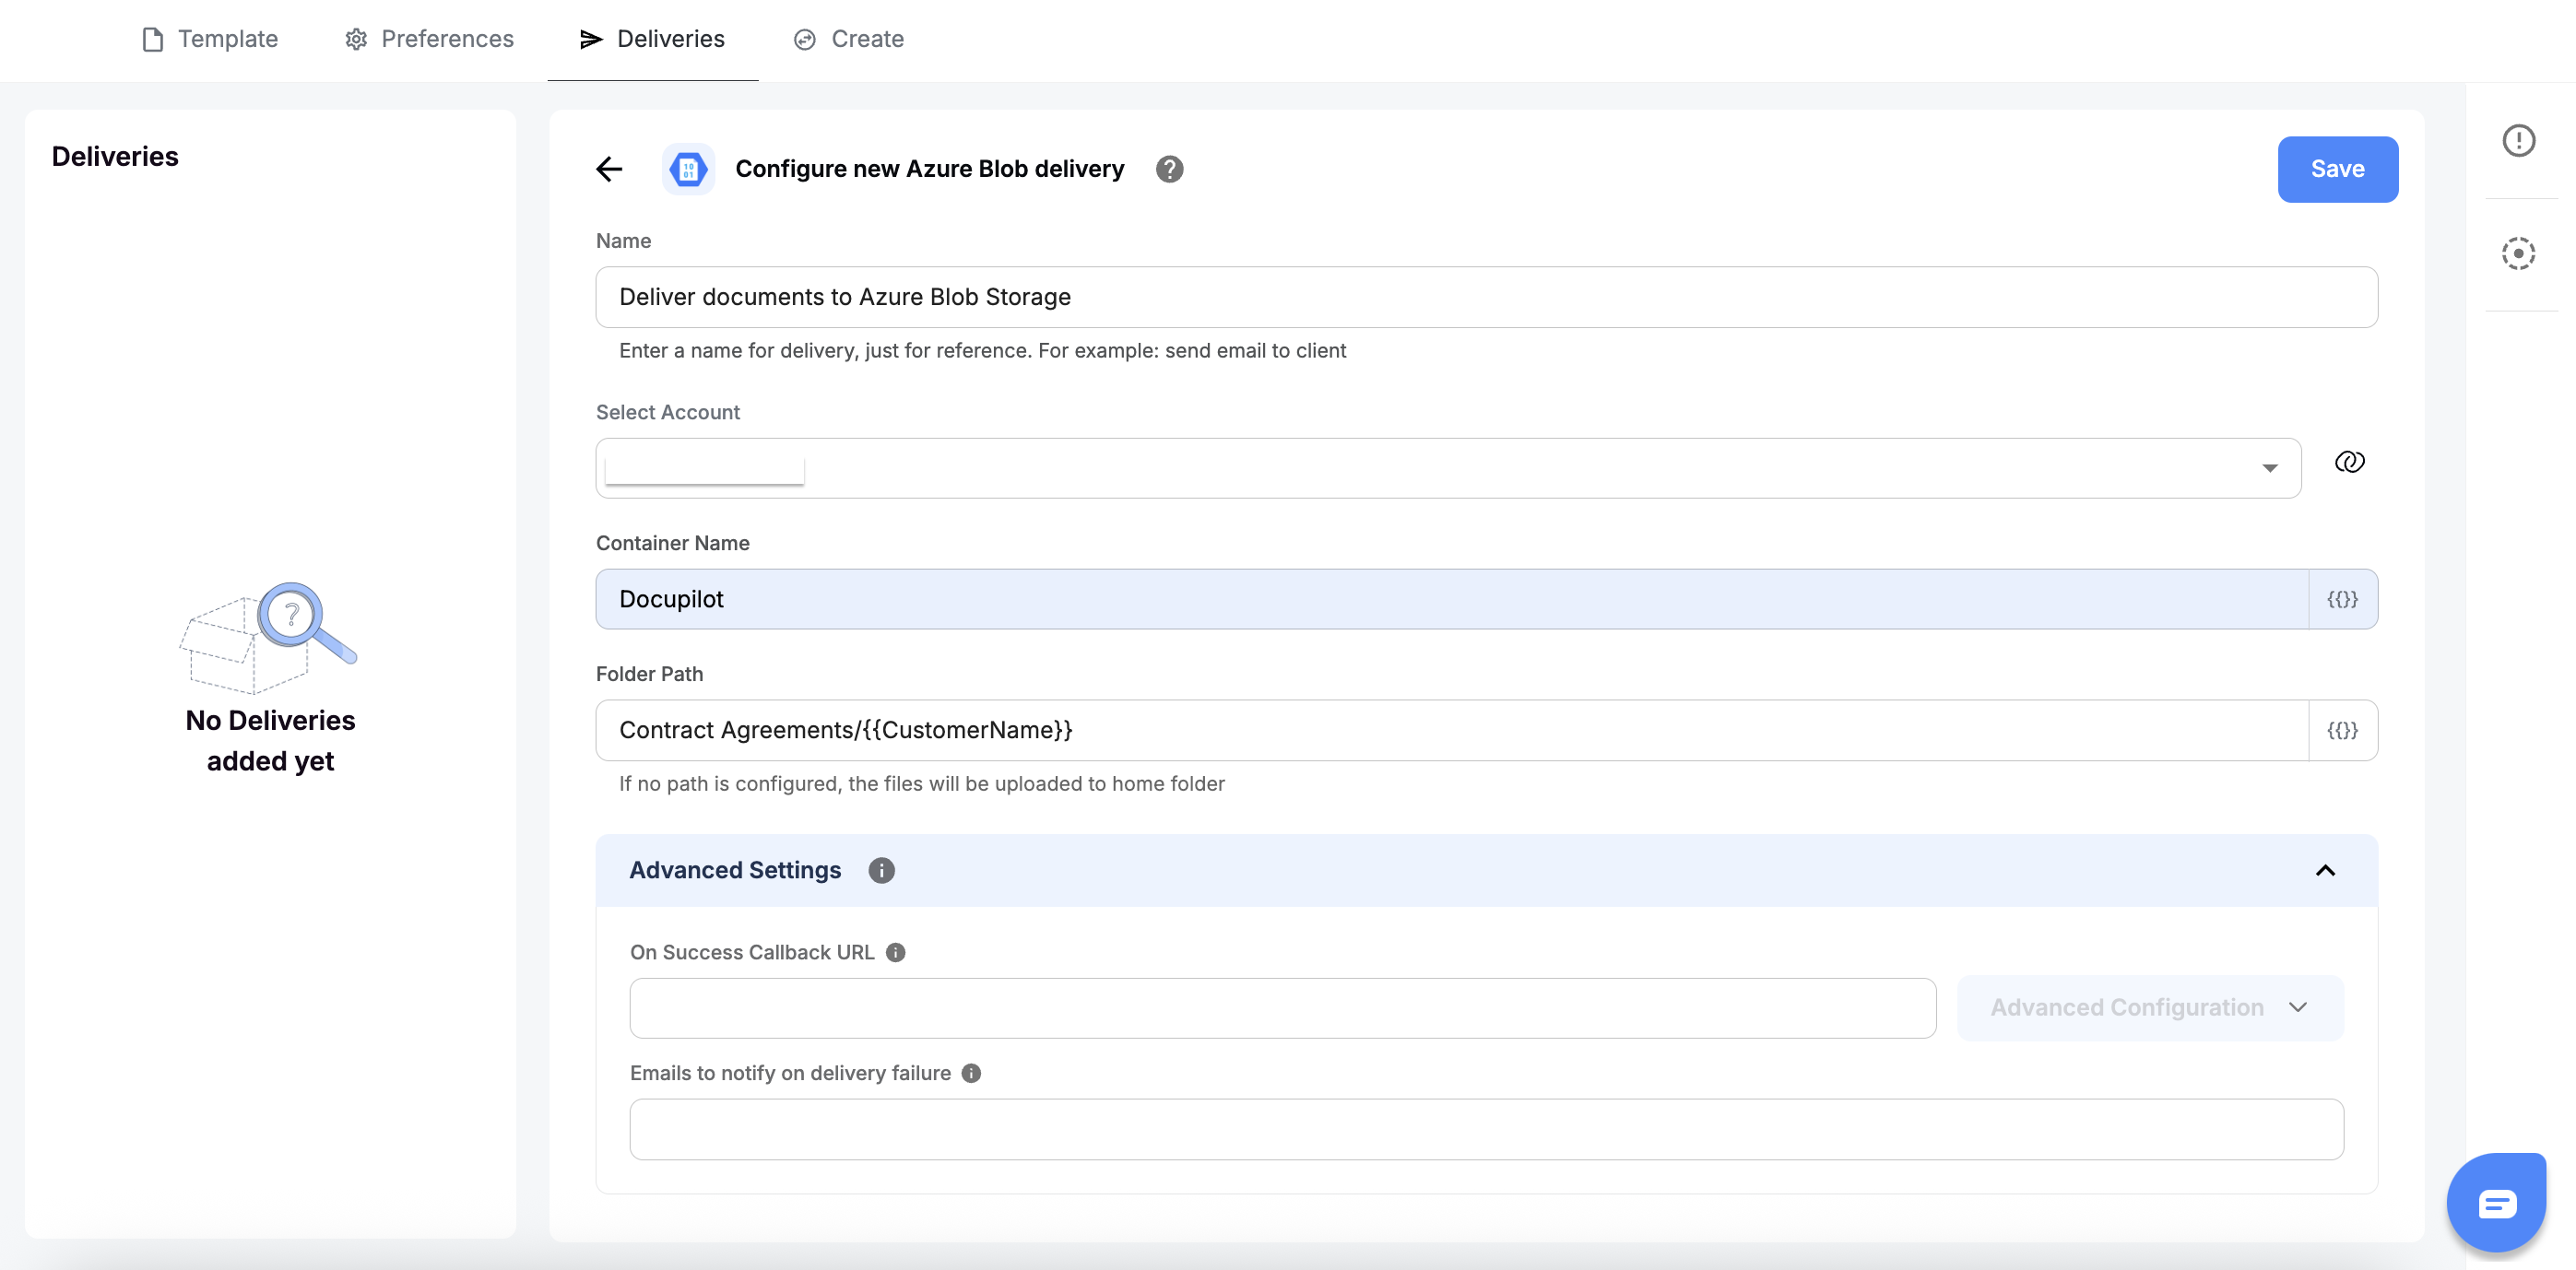The image size is (2576, 1270).
Task: Click the On Success Callback URL field
Action: [1282, 1008]
